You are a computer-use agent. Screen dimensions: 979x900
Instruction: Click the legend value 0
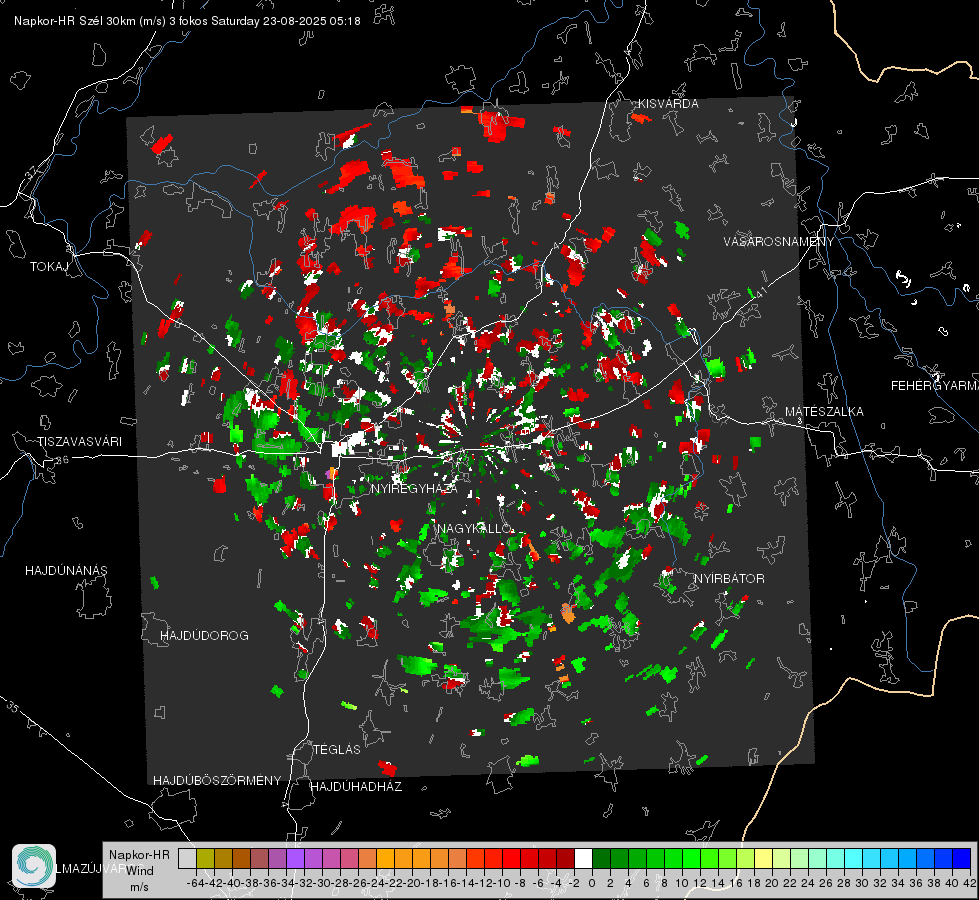[x=592, y=883]
